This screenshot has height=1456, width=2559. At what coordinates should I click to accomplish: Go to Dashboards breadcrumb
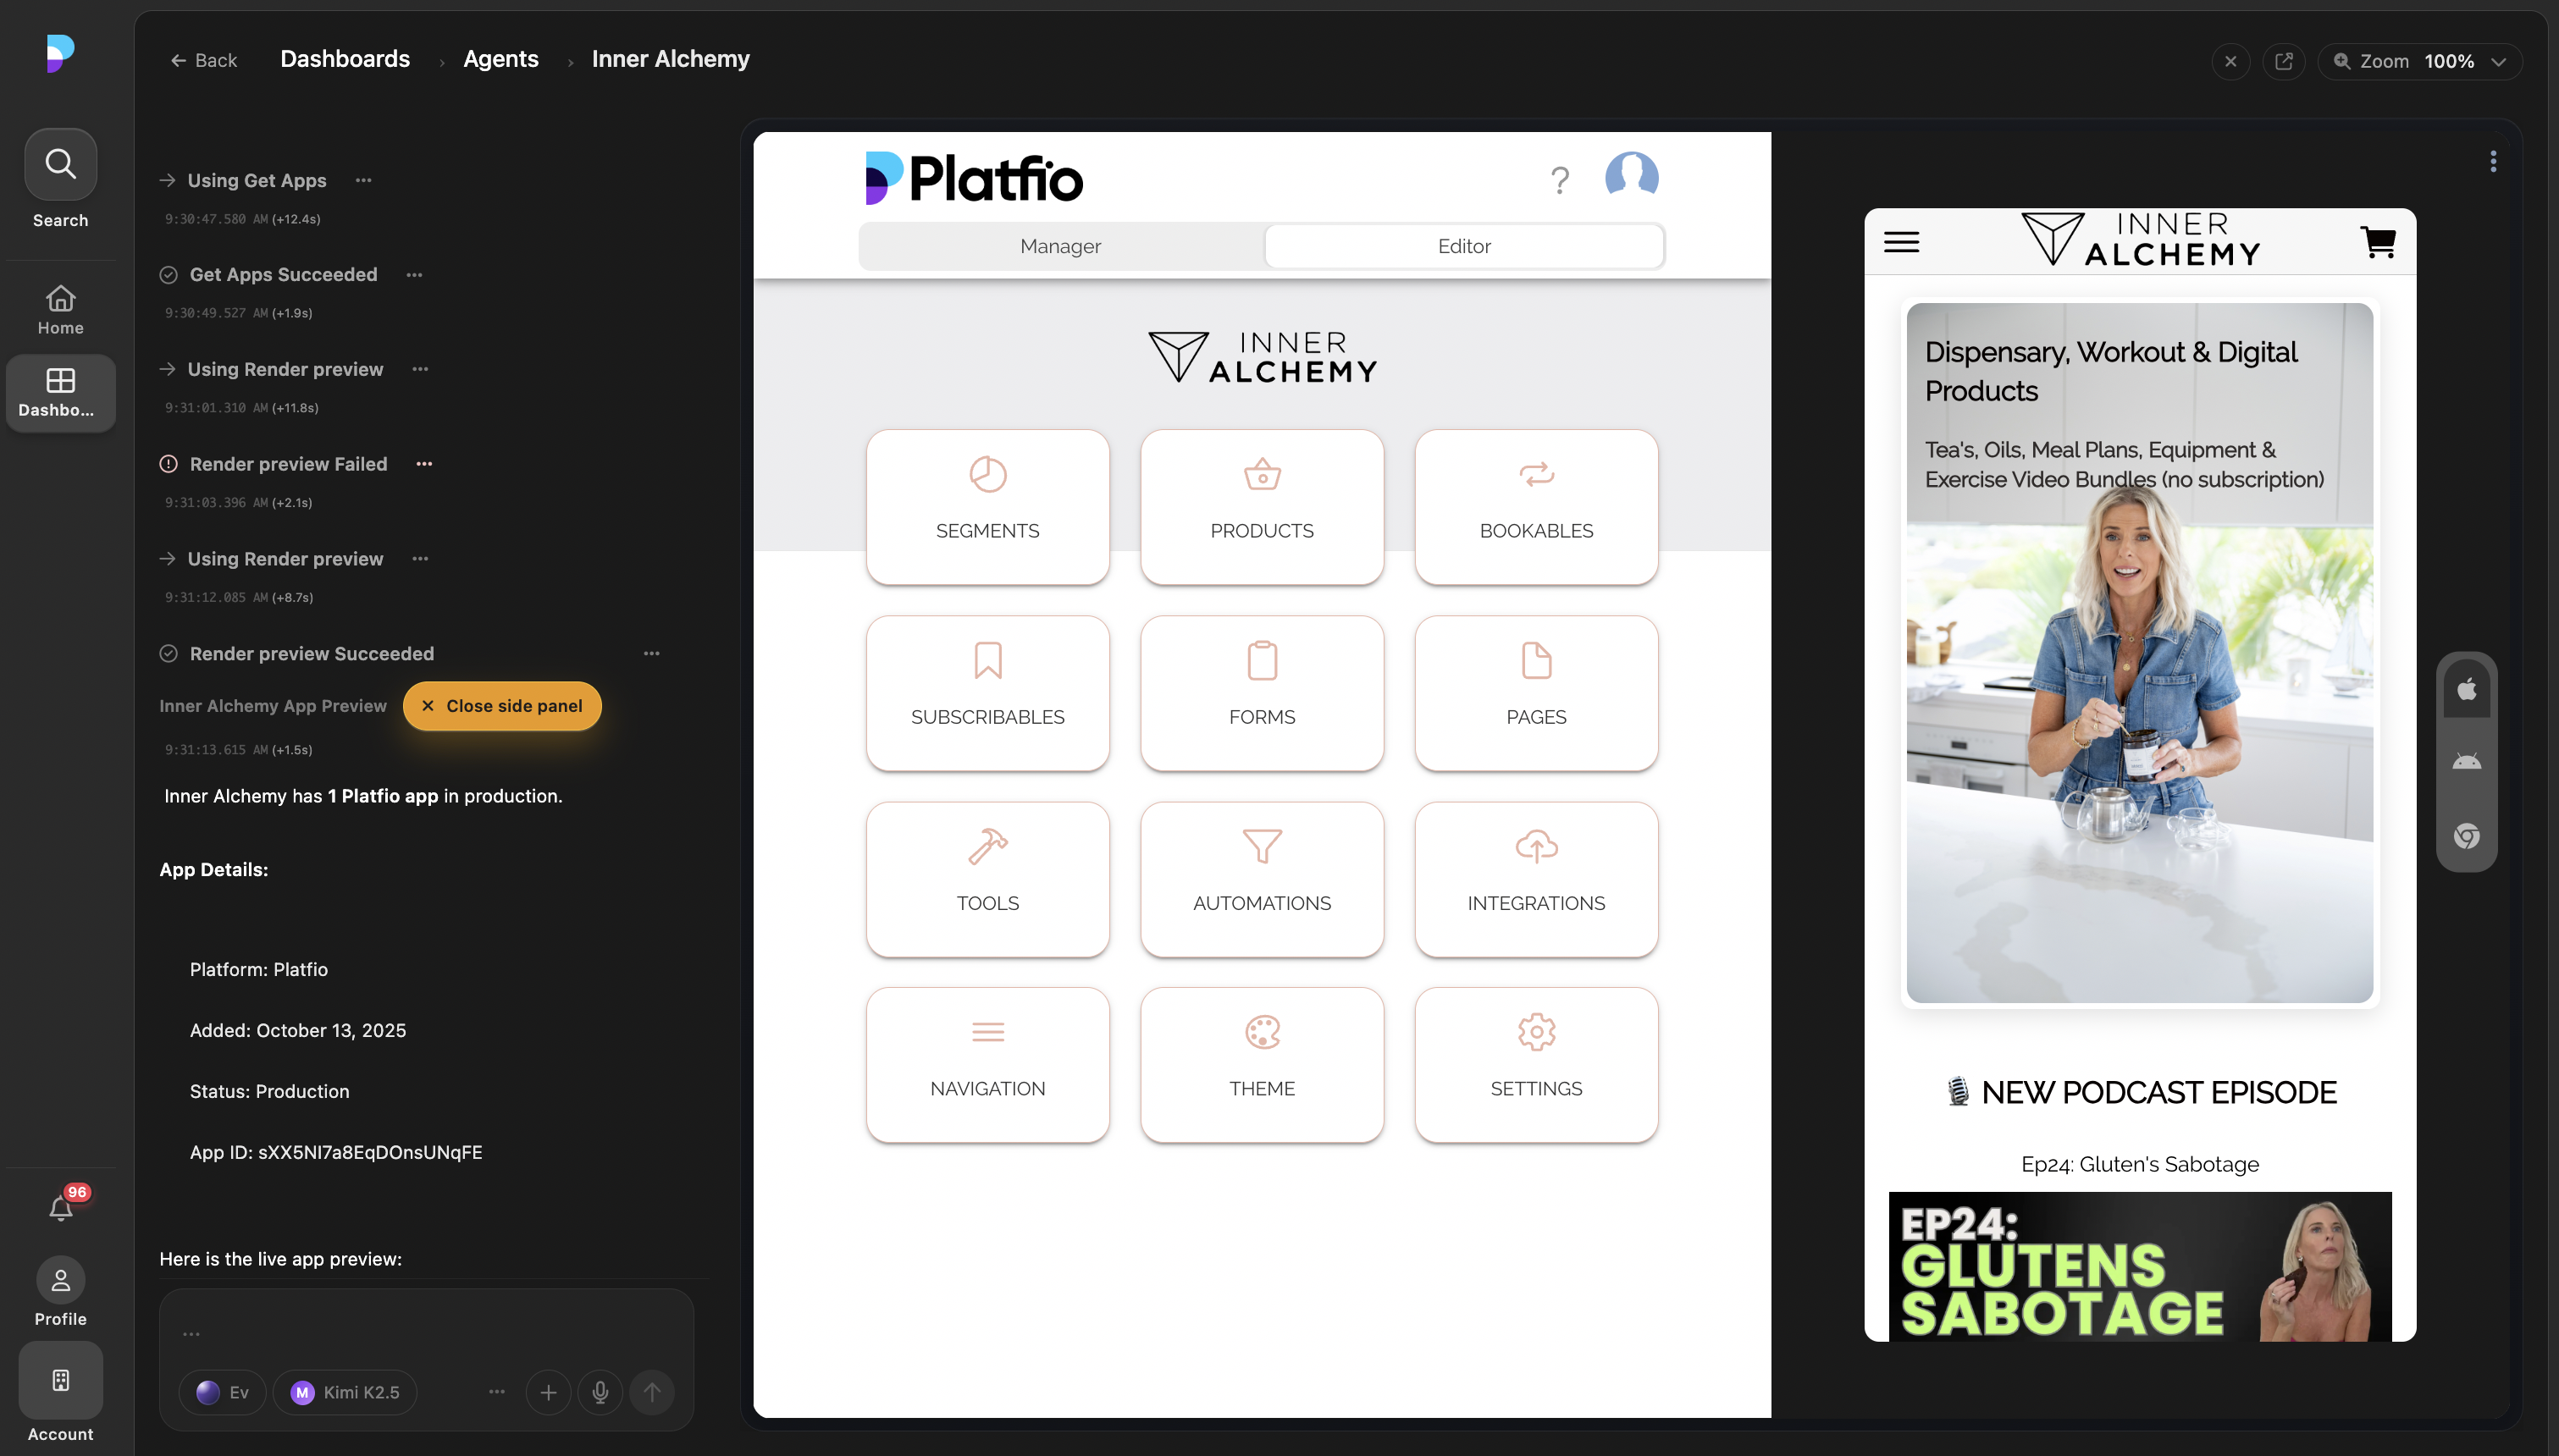[345, 59]
